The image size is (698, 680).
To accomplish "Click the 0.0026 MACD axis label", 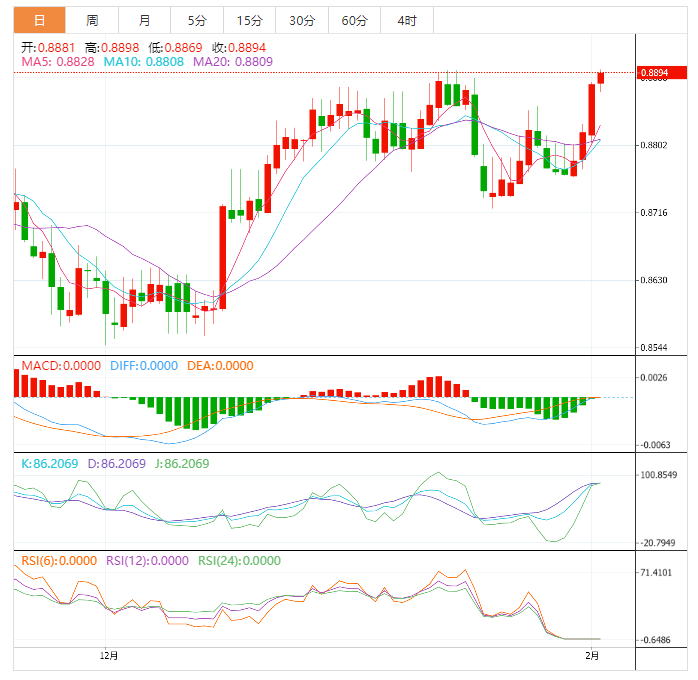I will coord(653,378).
